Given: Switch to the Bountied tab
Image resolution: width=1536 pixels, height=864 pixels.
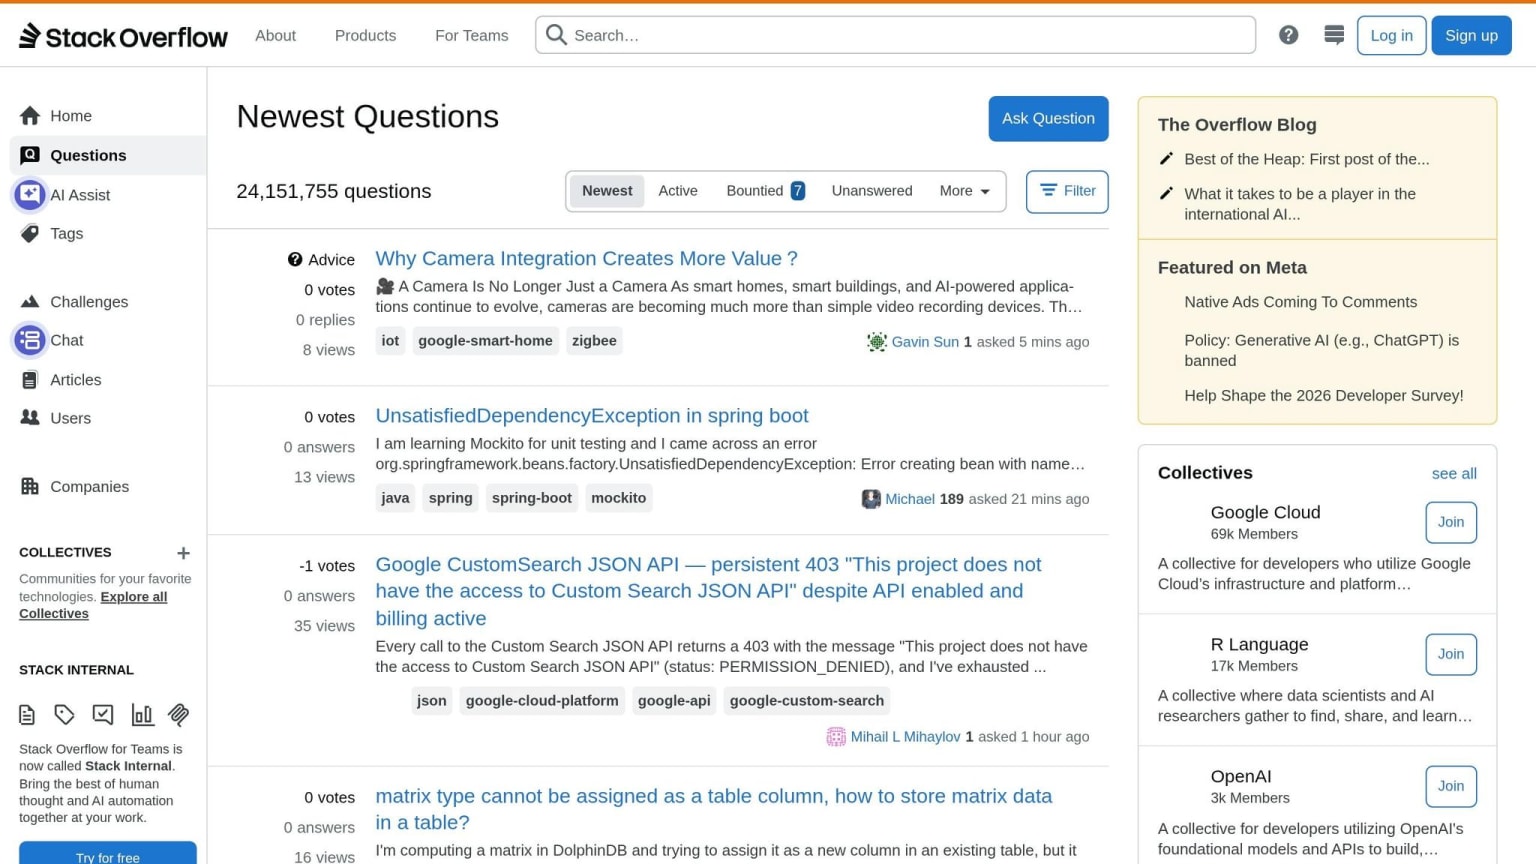Looking at the screenshot, I should click(x=765, y=191).
